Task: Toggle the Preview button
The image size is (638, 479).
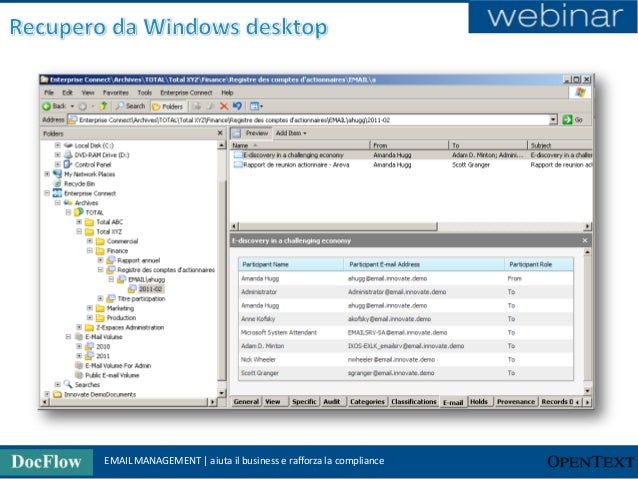Action: 251,133
